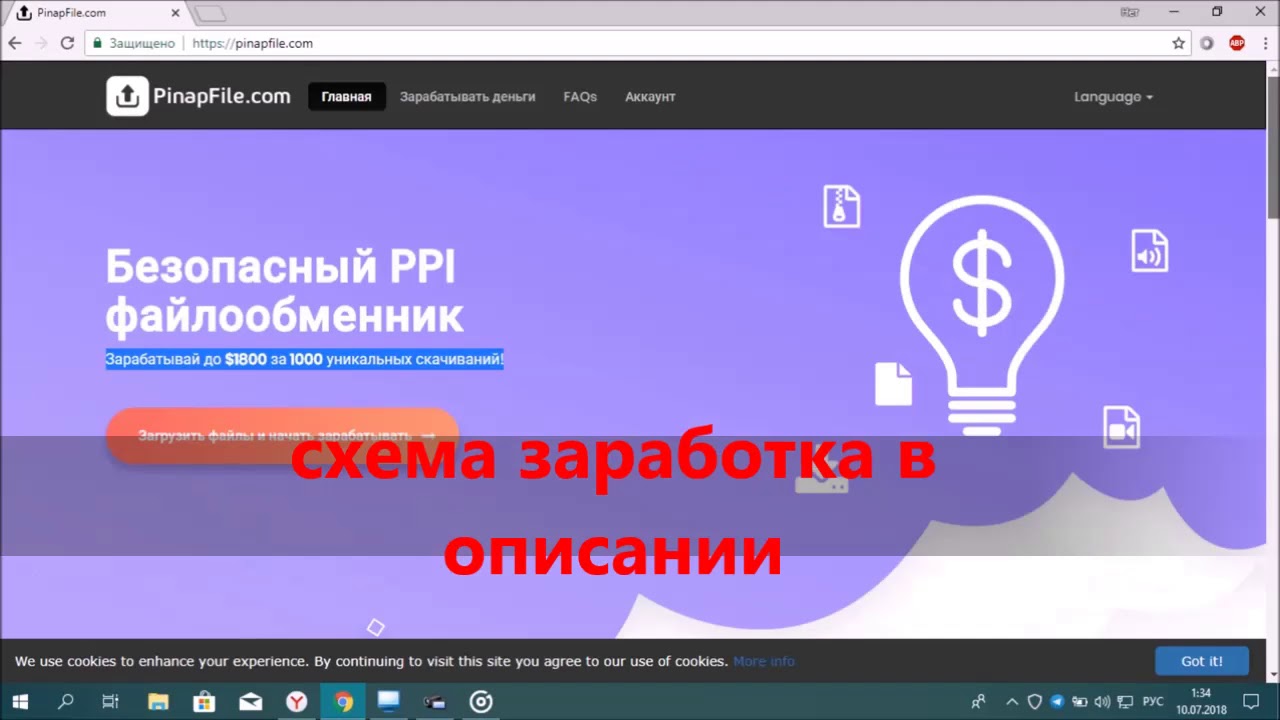Open the FAQs page link
This screenshot has height=720, width=1280.
coord(580,97)
